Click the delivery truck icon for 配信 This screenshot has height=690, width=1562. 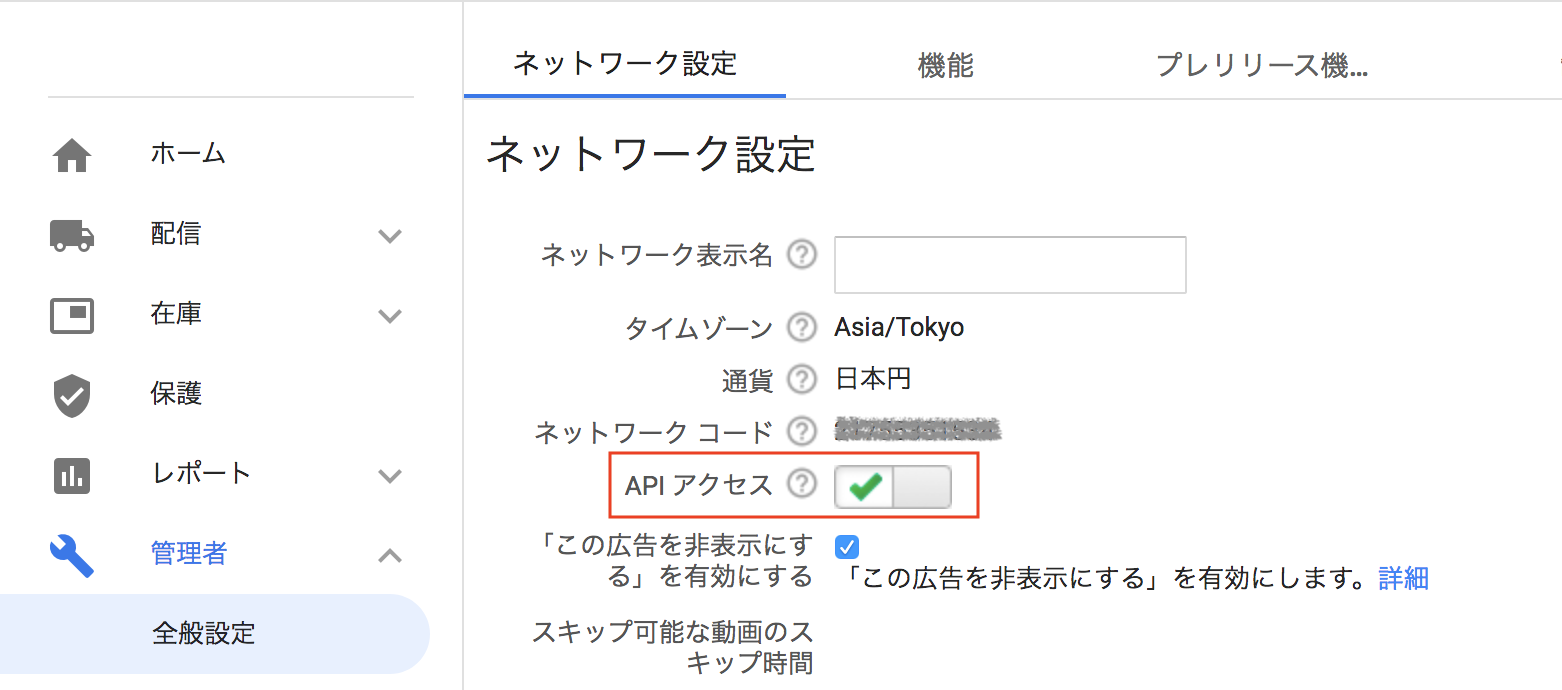click(x=72, y=235)
